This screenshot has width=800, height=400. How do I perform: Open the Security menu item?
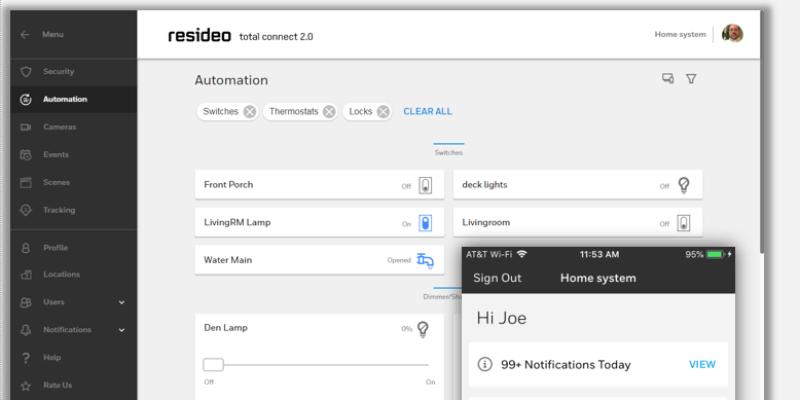(x=58, y=72)
